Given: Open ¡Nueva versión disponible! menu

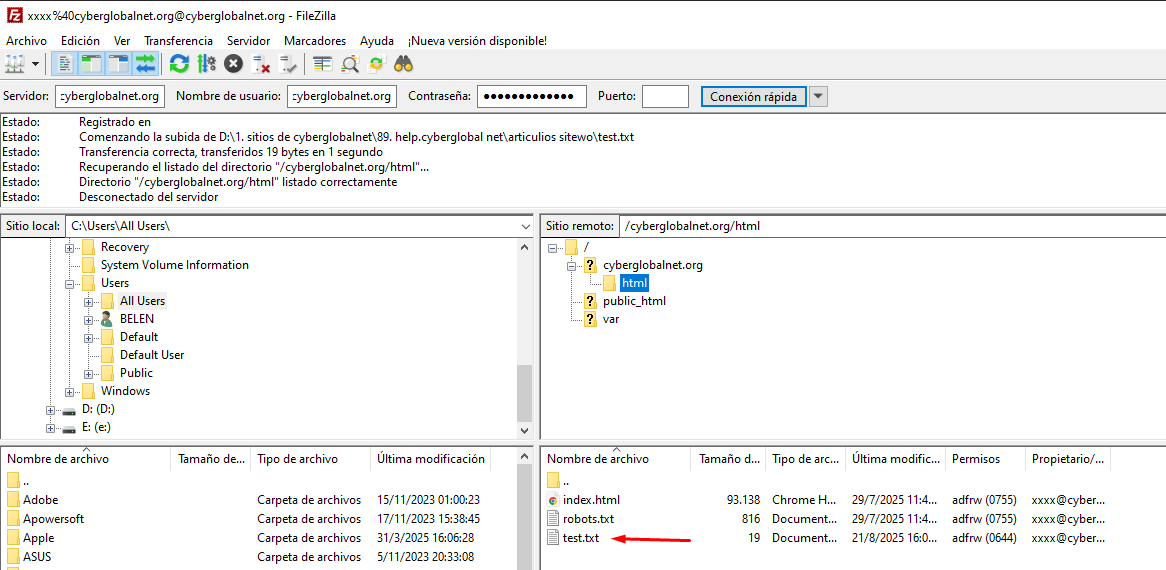Looking at the screenshot, I should [x=477, y=41].
